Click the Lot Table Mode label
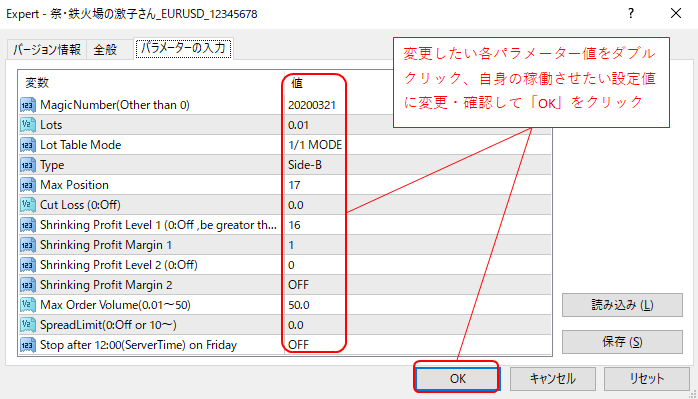Image resolution: width=698 pixels, height=399 pixels. pos(81,145)
